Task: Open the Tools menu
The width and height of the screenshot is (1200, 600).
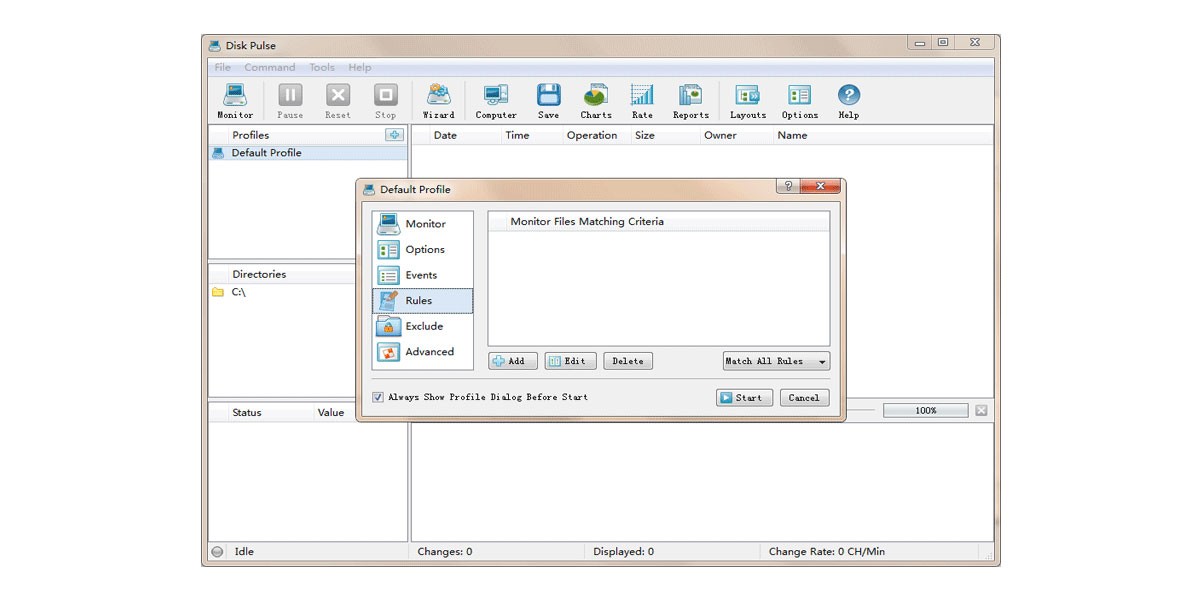Action: tap(322, 68)
